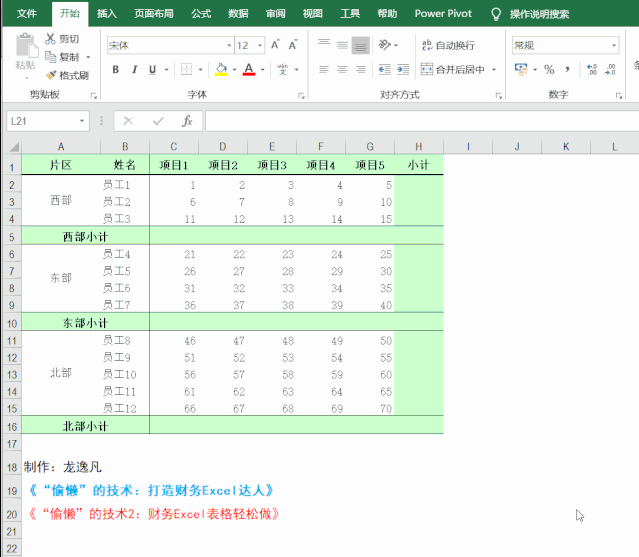Click the insert function fx icon

click(x=187, y=121)
